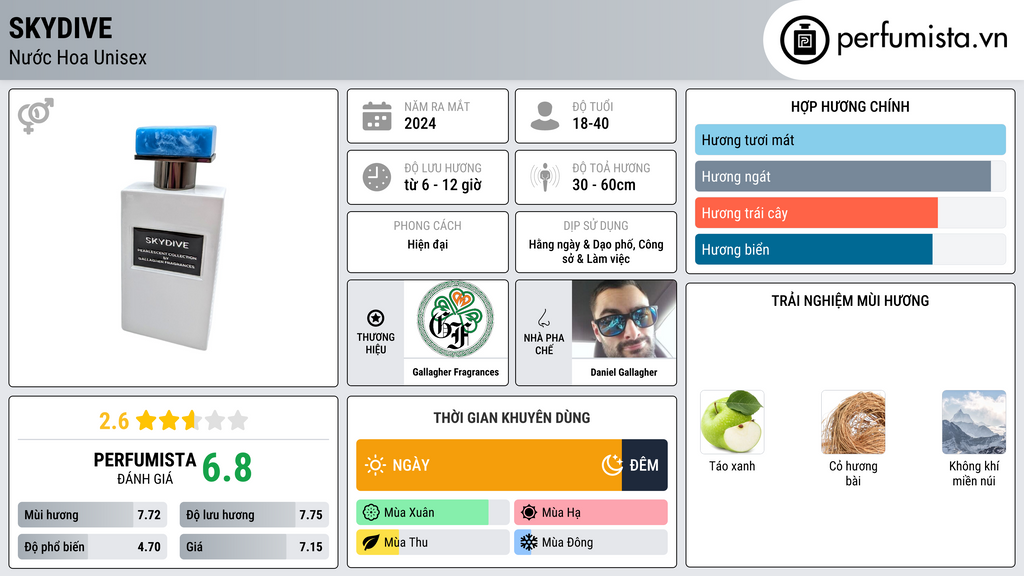Viewport: 1024px width, 576px height.
Task: Click the Hương biển accord bar
Action: 850,249
